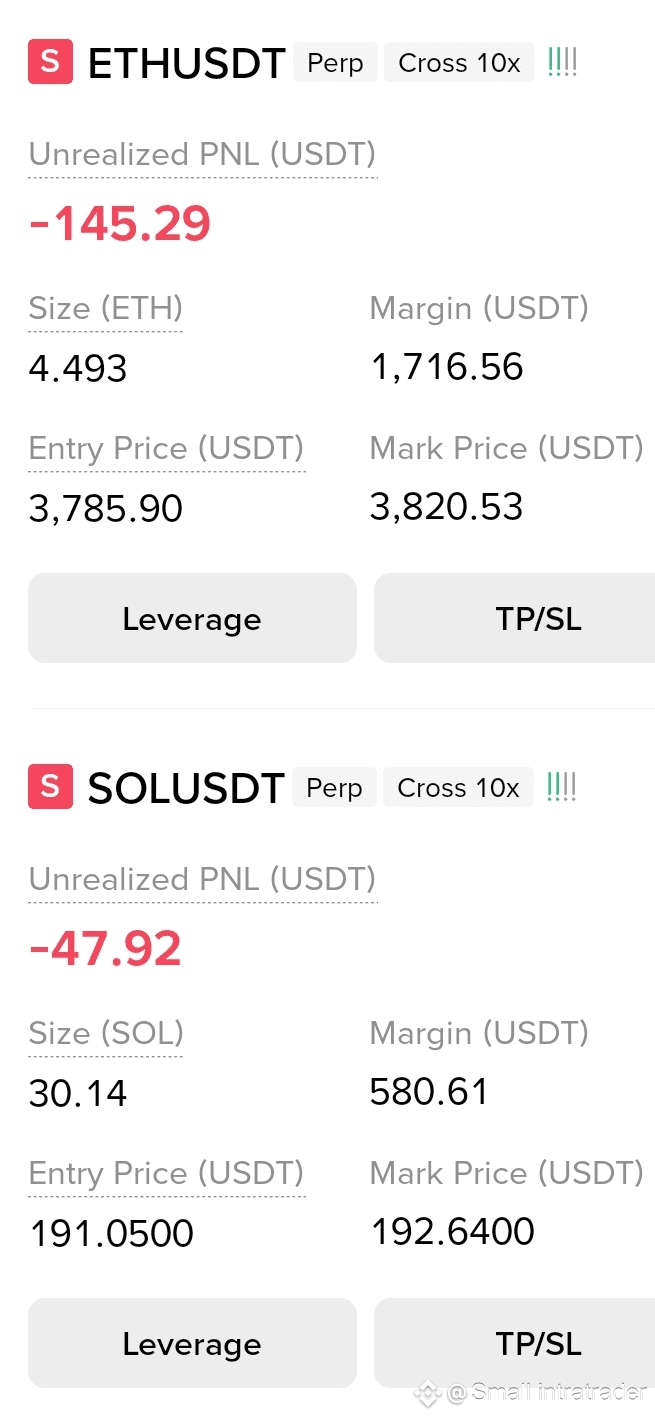Tap the SOLUSDT Cross 10x tag
Viewport: 655px width, 1419px height.
tap(459, 788)
